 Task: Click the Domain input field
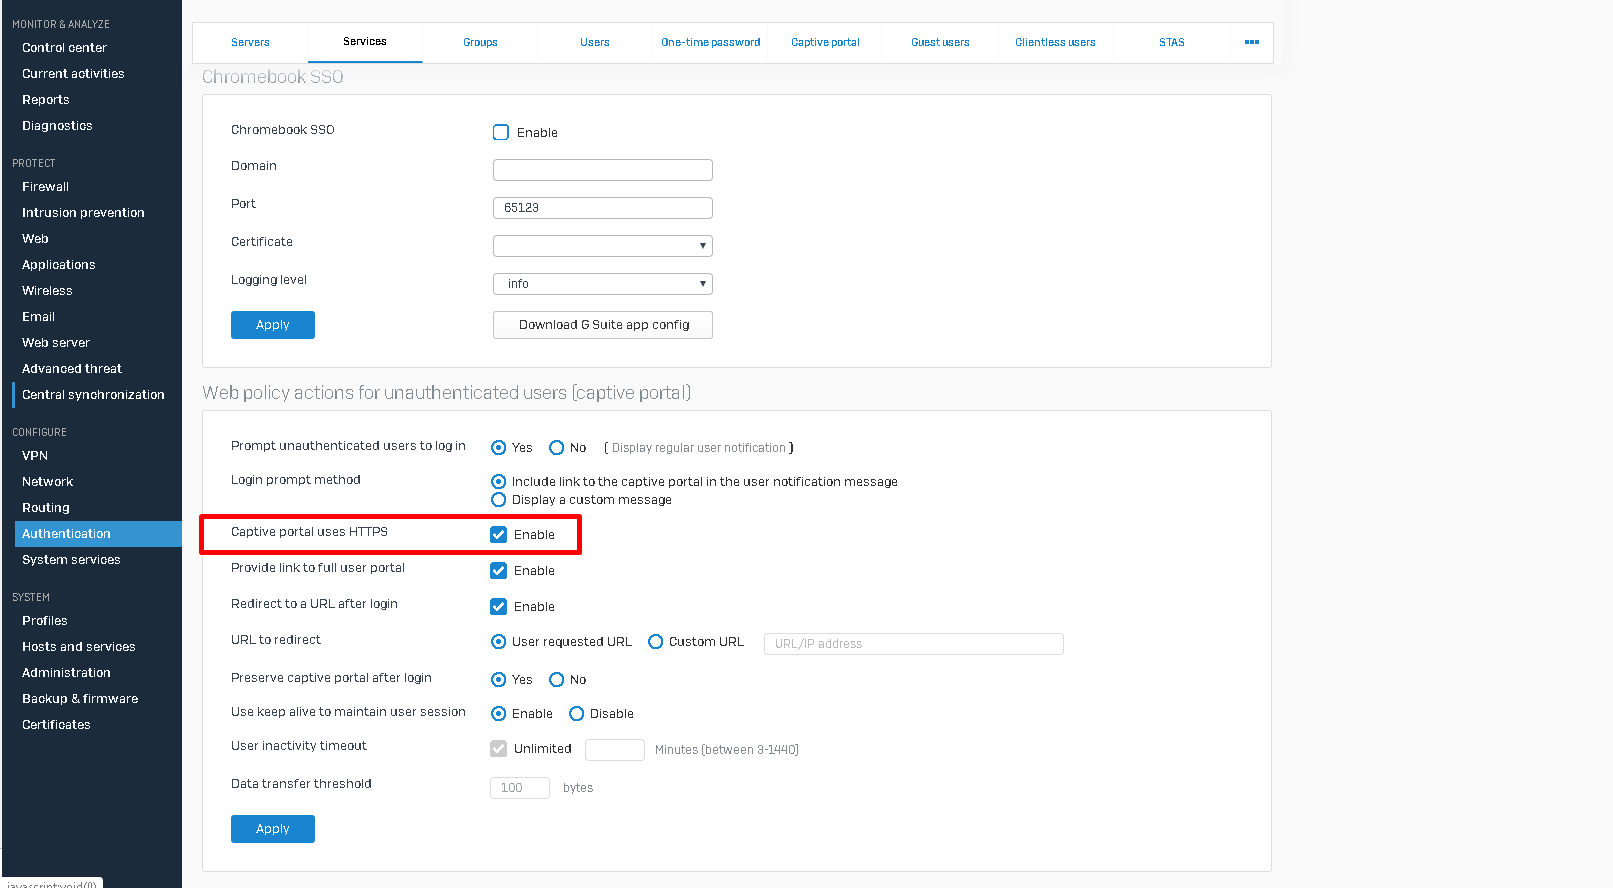click(602, 170)
